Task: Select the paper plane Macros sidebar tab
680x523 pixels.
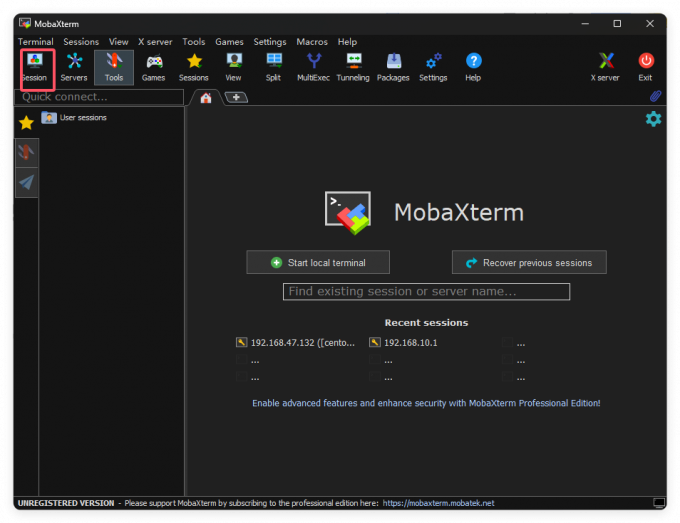Action: [x=26, y=183]
